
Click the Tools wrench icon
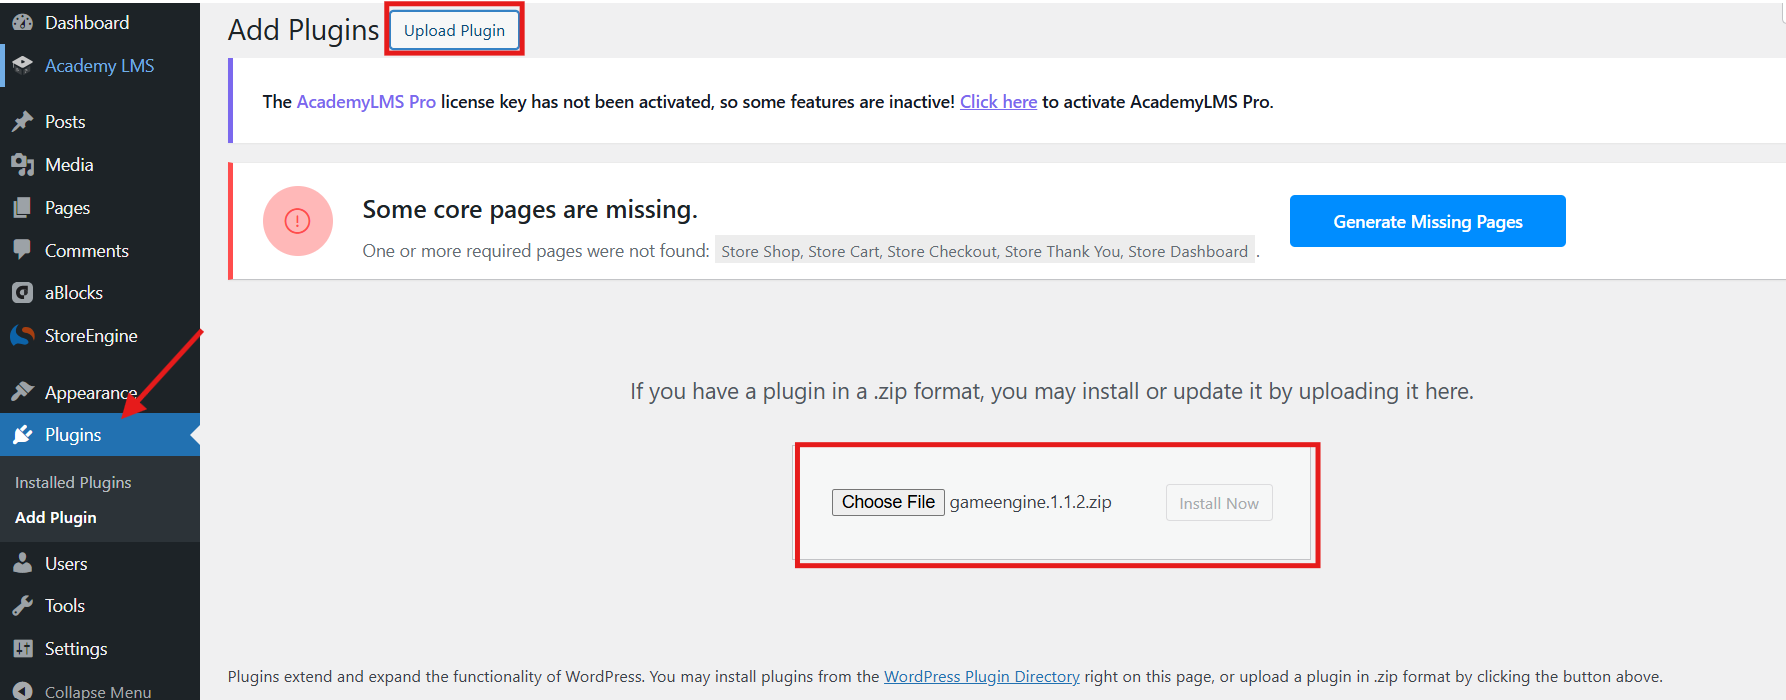(22, 606)
